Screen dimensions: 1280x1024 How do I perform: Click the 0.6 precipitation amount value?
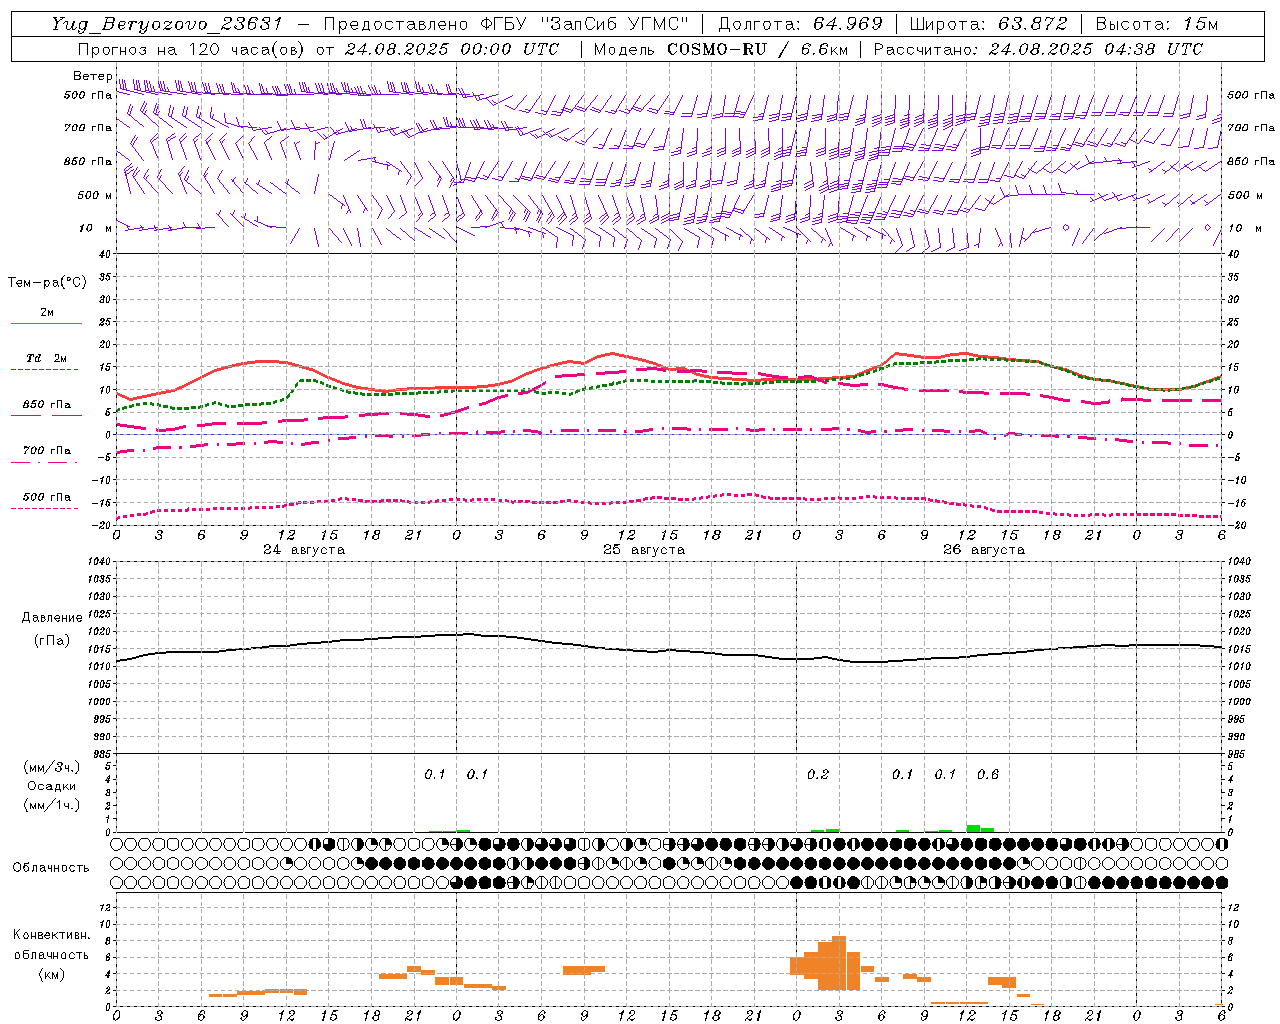point(988,775)
